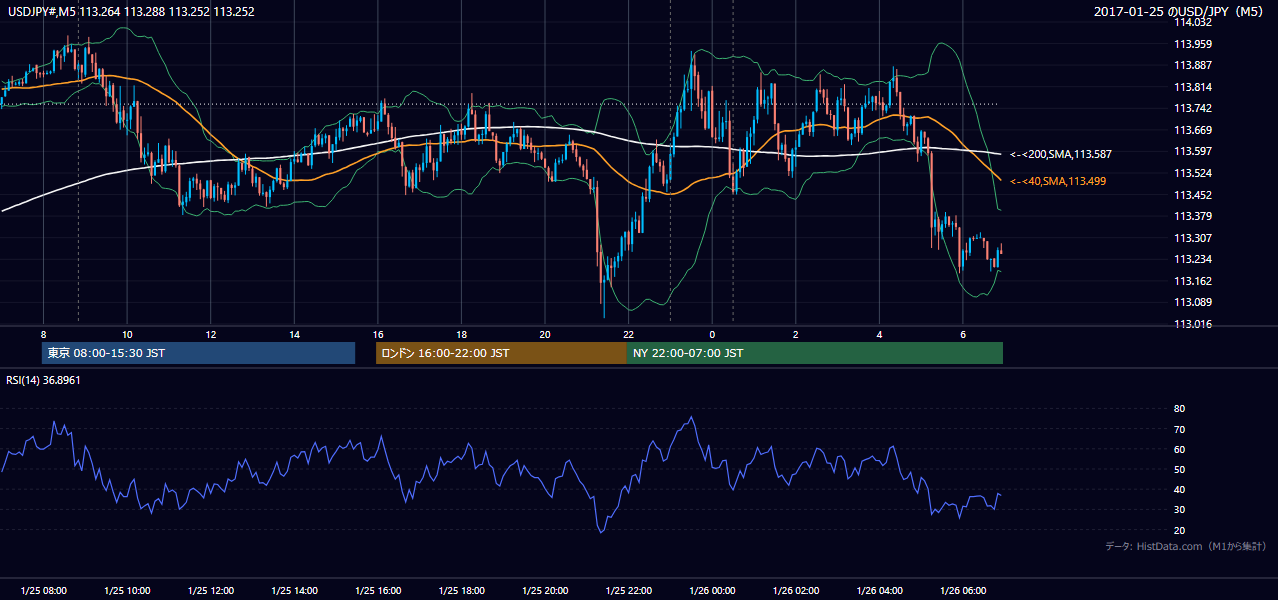
Task: Click the 113.234 price axis value
Action: [1193, 259]
